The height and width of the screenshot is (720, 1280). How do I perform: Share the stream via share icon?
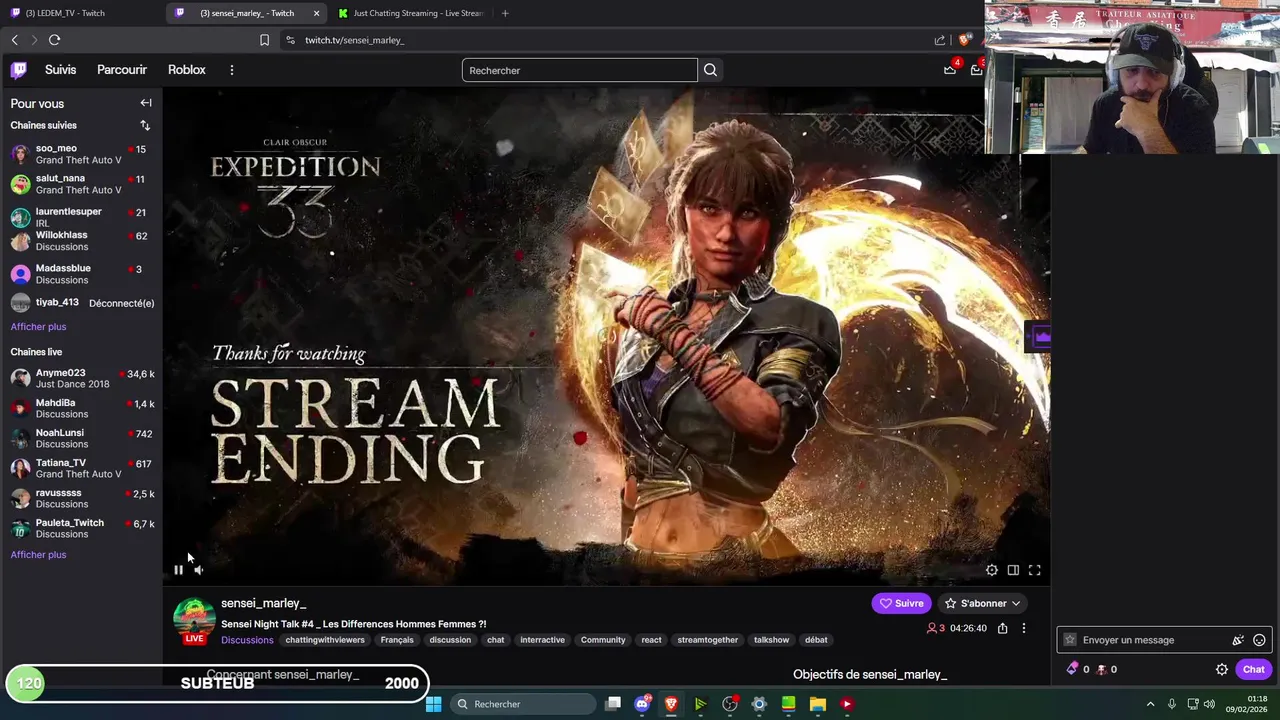tap(1002, 628)
